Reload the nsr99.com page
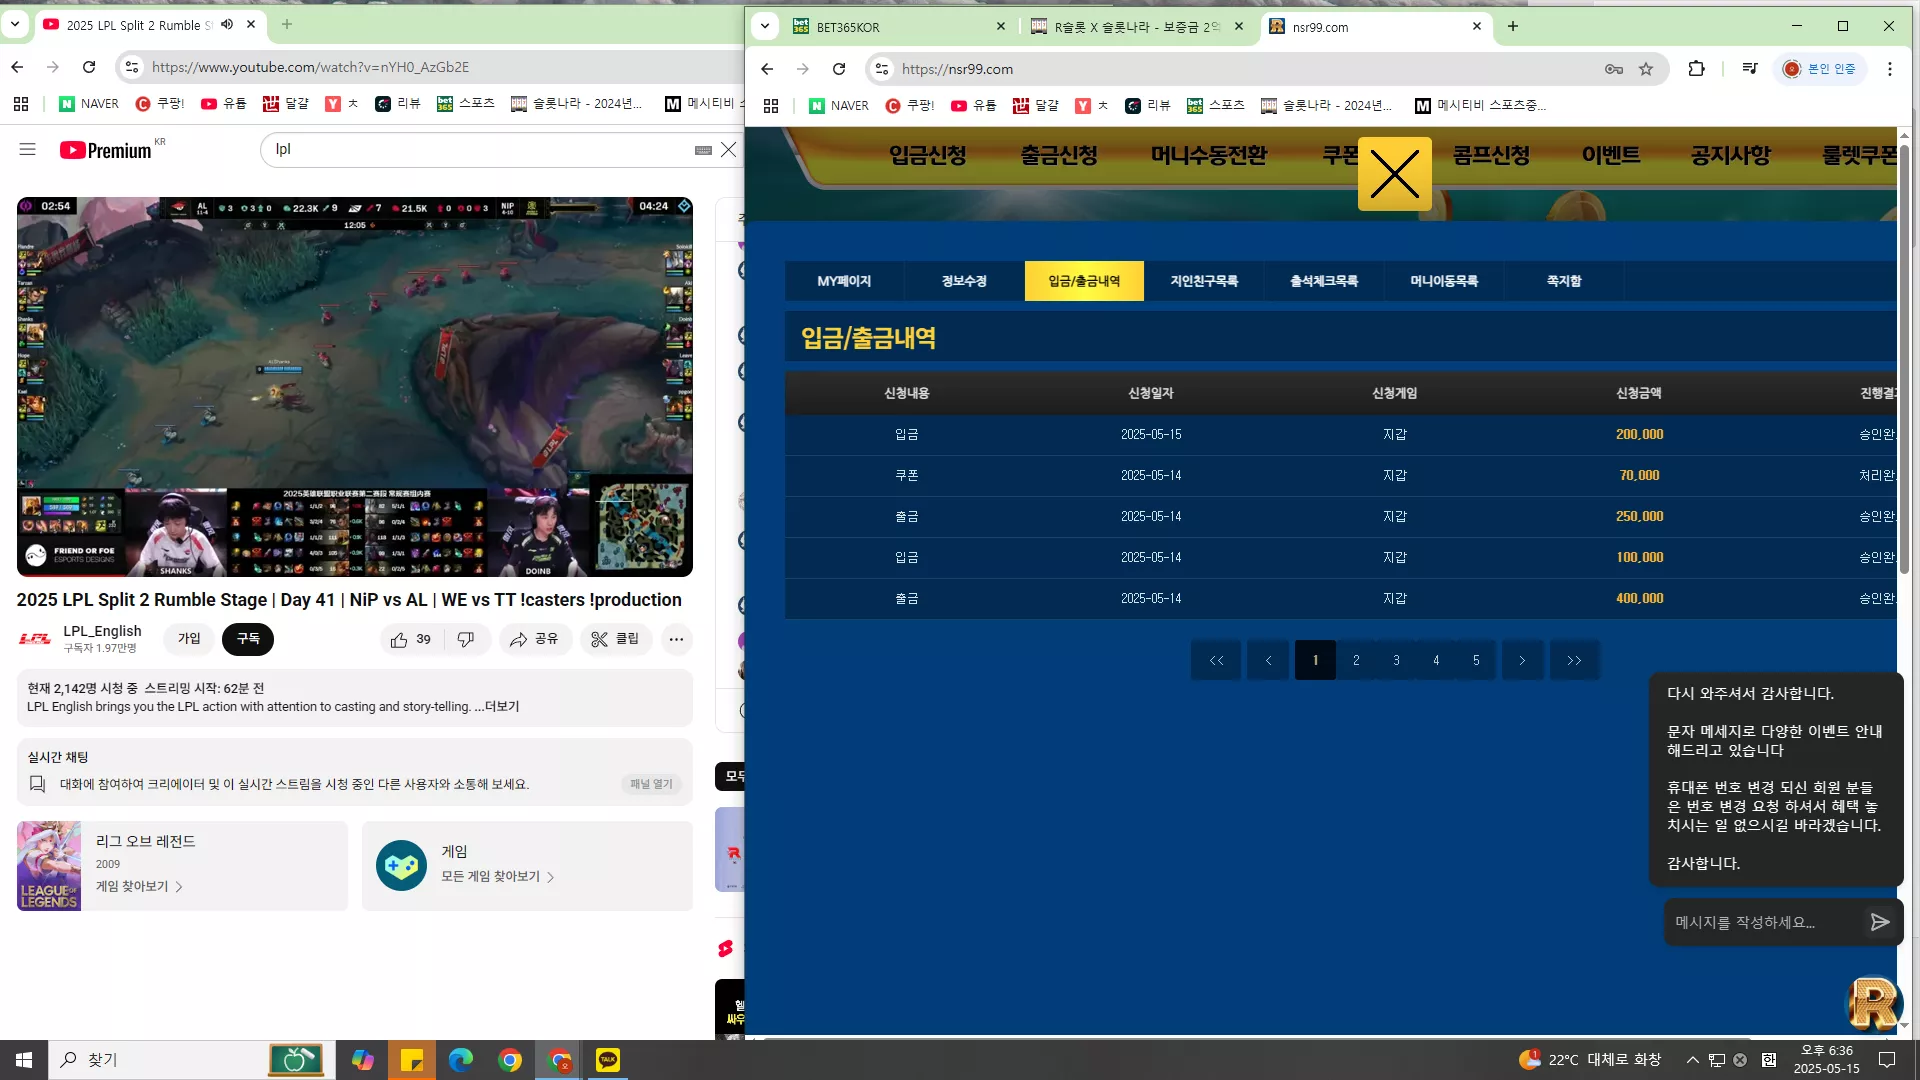This screenshot has height=1080, width=1920. [x=839, y=69]
